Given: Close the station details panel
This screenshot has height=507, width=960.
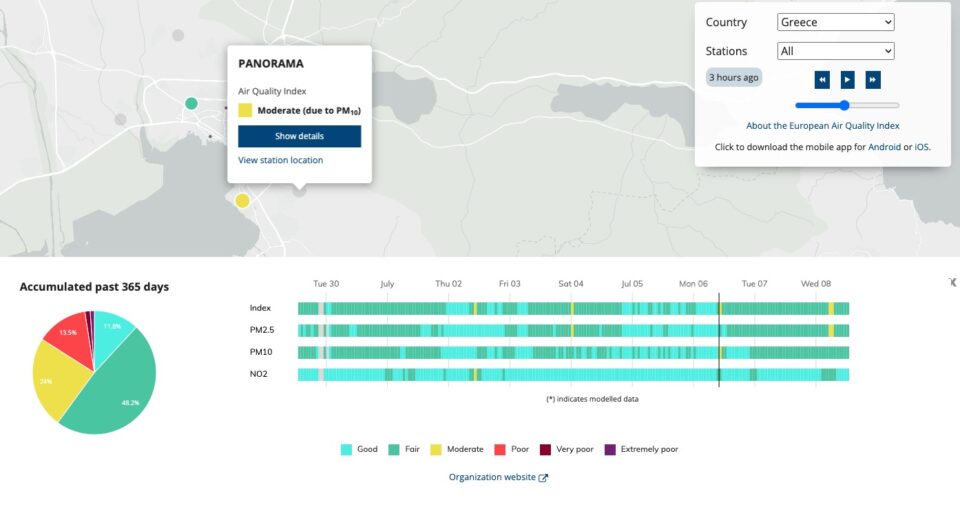Looking at the screenshot, I should tap(953, 282).
